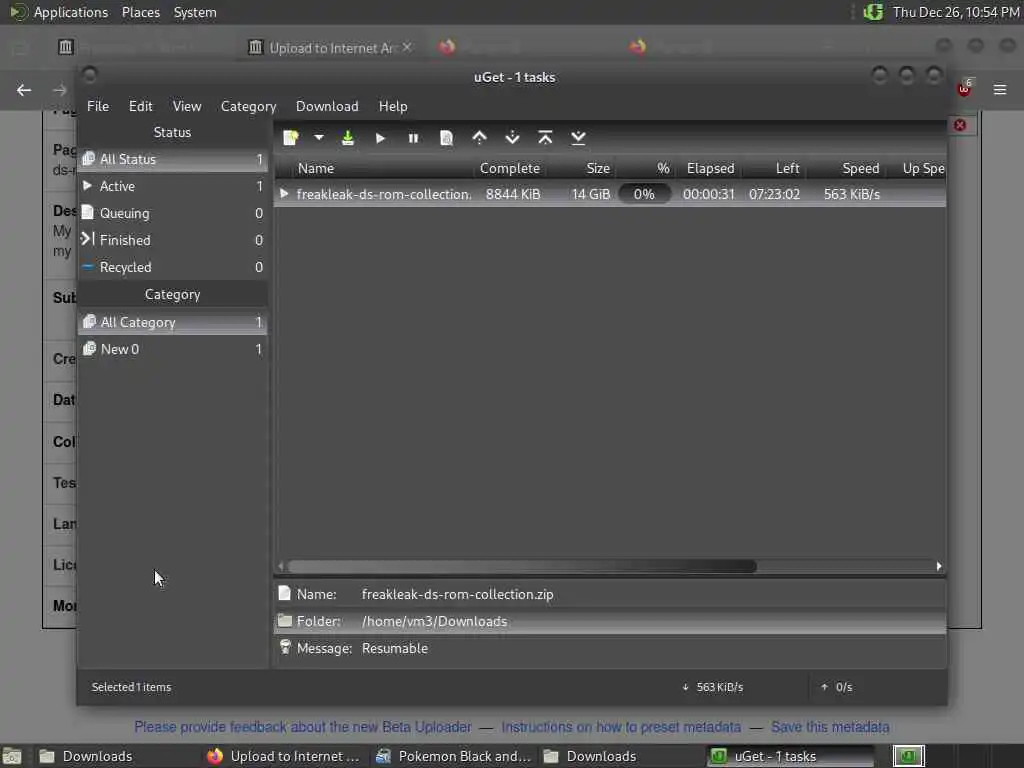Switch to the Upload to Internet Archive browser tab
This screenshot has height=768, width=1024.
(331, 48)
